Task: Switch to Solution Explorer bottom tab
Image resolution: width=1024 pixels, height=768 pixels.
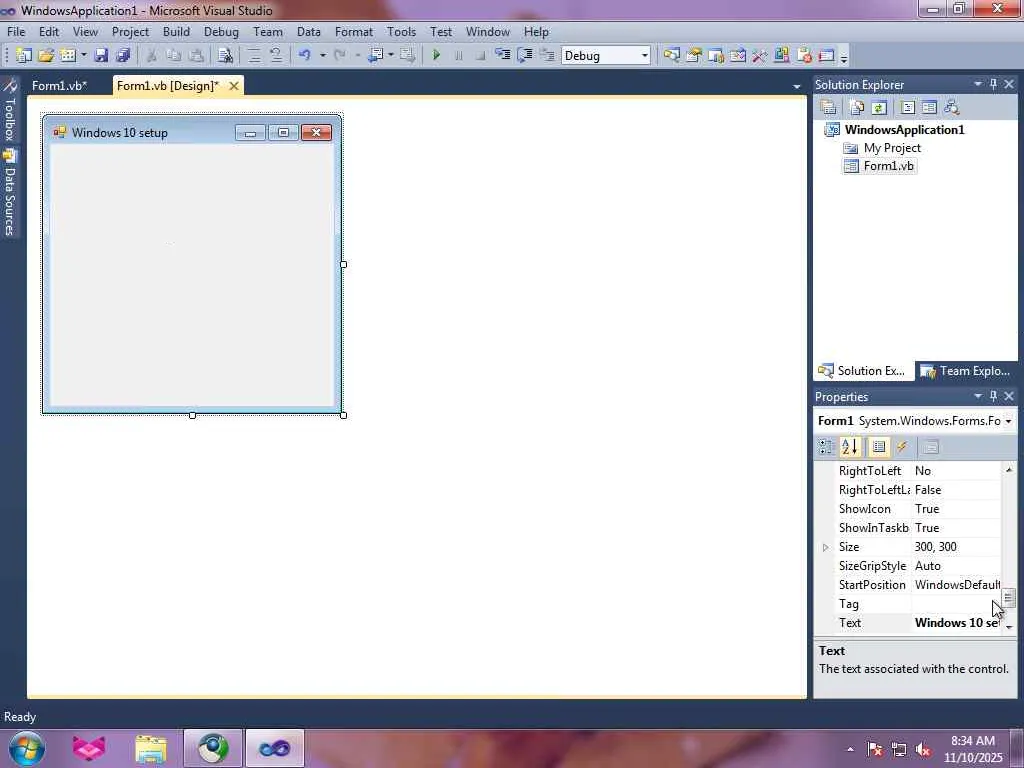Action: point(863,371)
